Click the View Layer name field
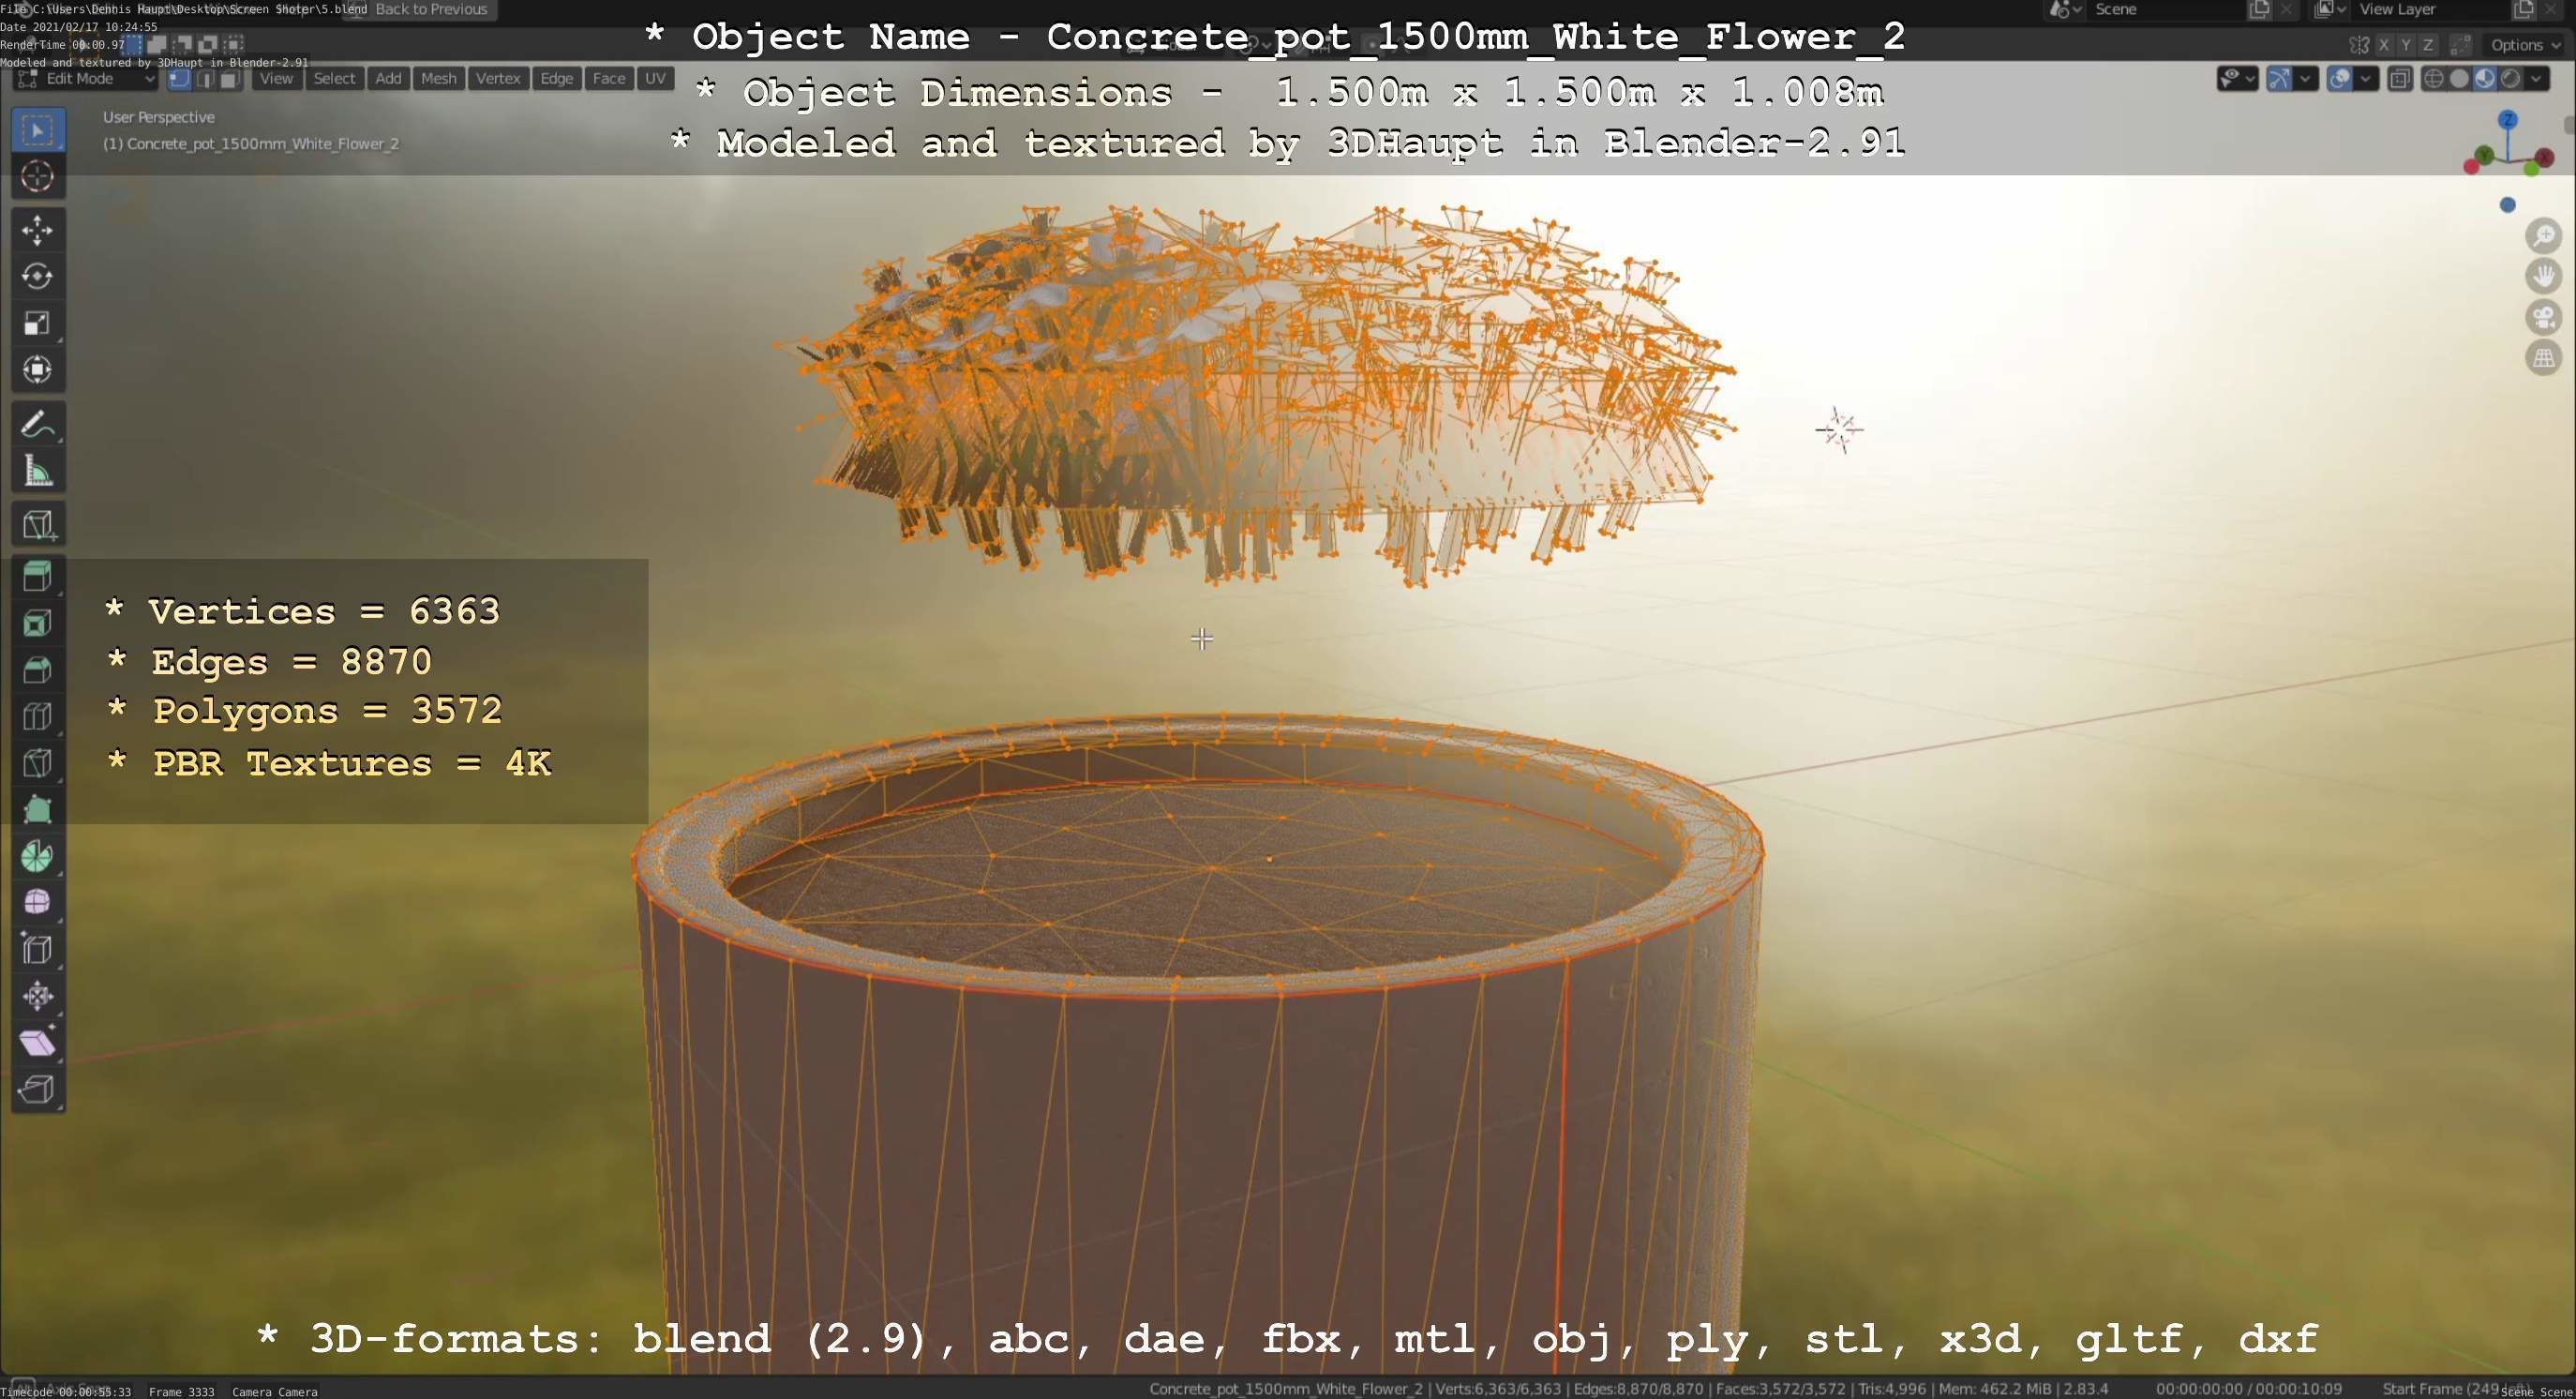This screenshot has width=2576, height=1399. (2430, 10)
